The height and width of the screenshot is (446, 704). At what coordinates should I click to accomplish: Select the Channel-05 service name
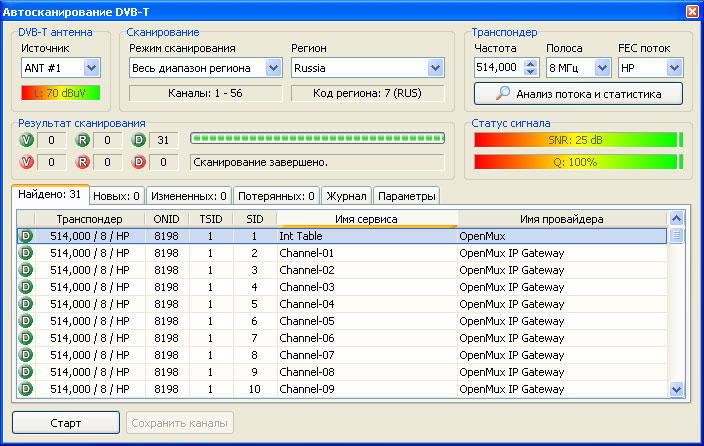pyautogui.click(x=307, y=321)
